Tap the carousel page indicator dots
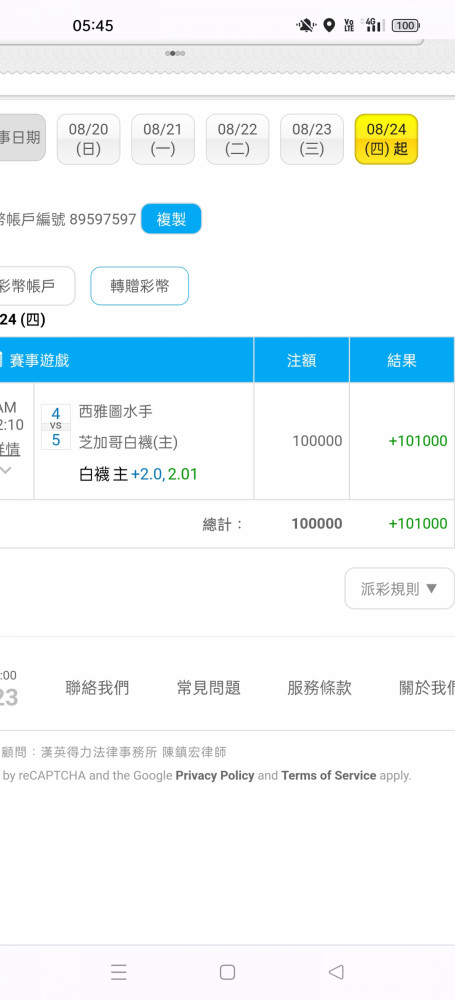This screenshot has height=1000, width=455. (x=175, y=54)
